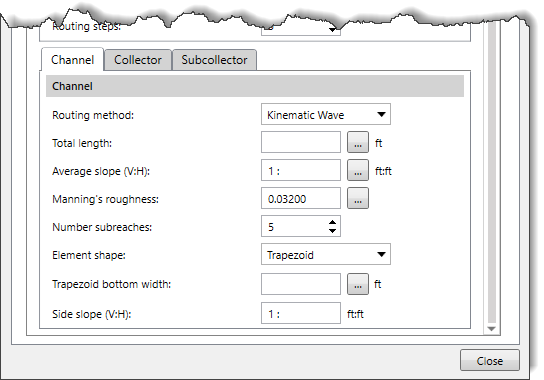This screenshot has height=380, width=544.
Task: Open the Manning's roughness ellipsis button
Action: pos(358,199)
